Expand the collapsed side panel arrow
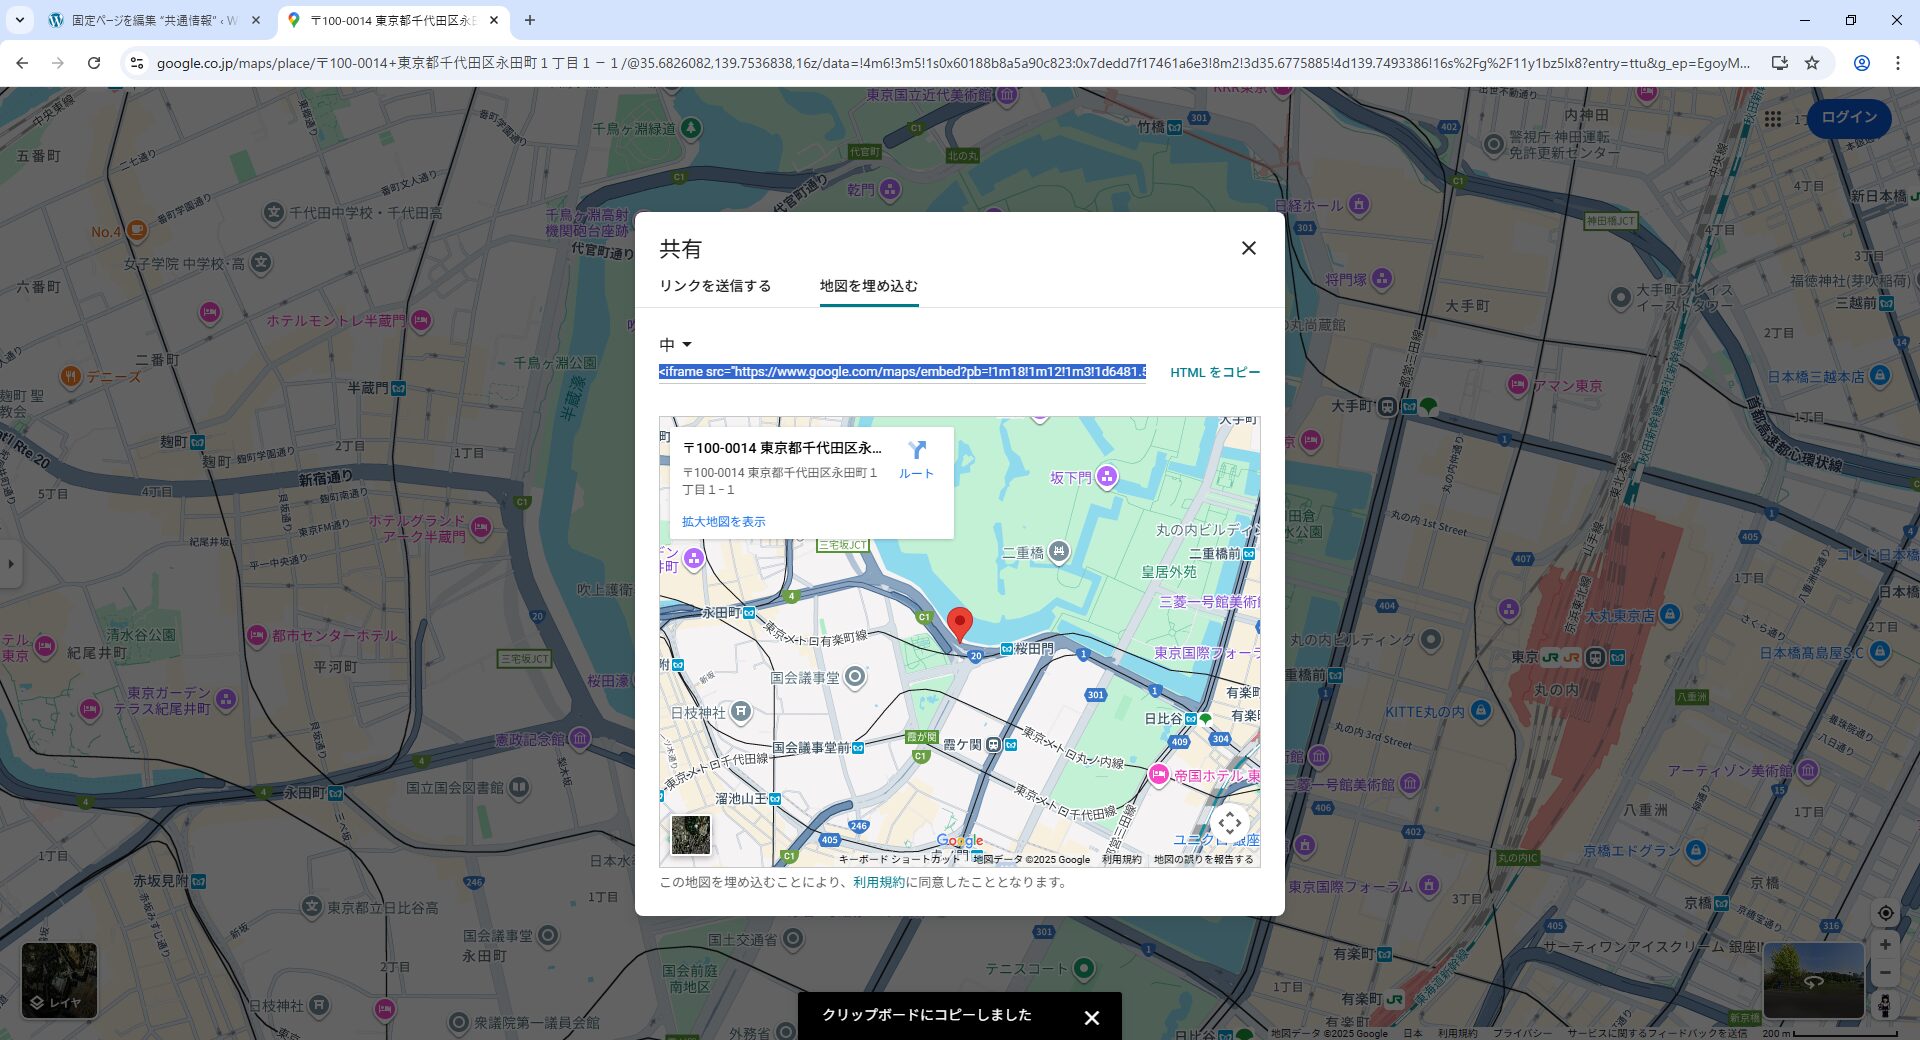Screen dimensions: 1920x1040 11,564
